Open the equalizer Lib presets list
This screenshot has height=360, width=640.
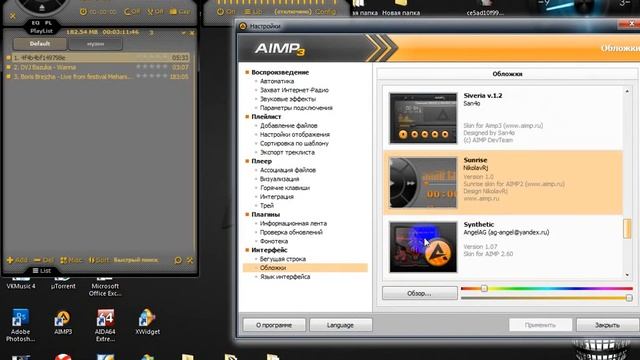click(x=253, y=12)
